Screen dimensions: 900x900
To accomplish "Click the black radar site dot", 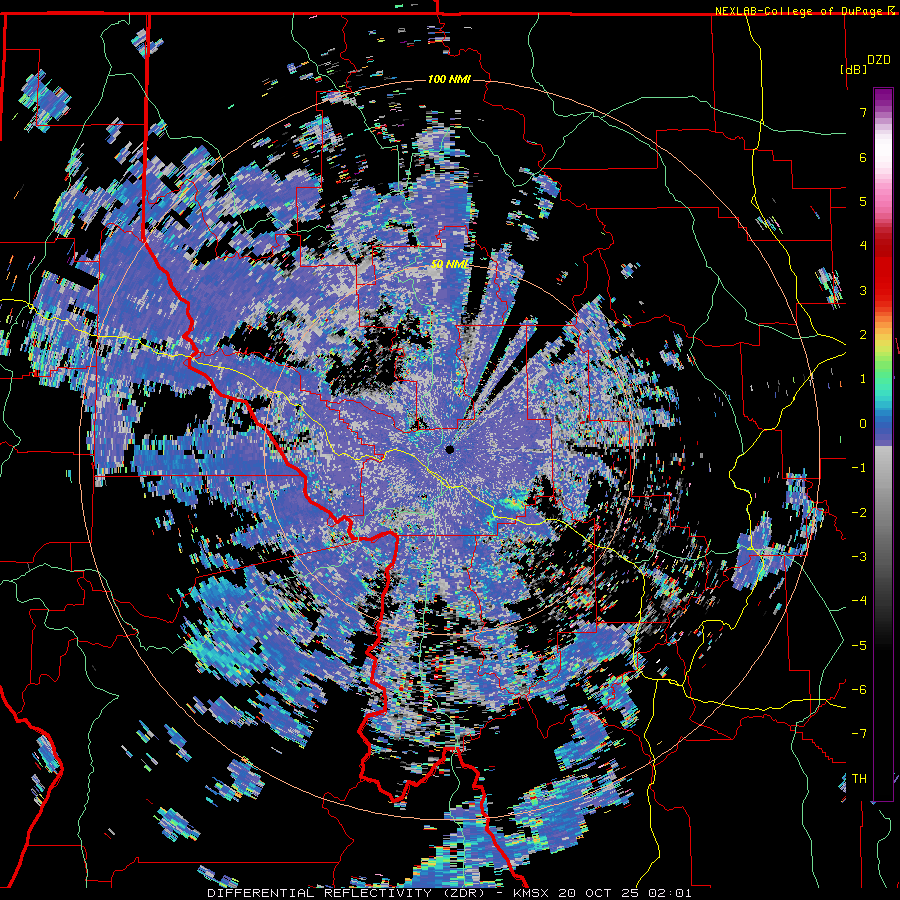I will tap(450, 449).
